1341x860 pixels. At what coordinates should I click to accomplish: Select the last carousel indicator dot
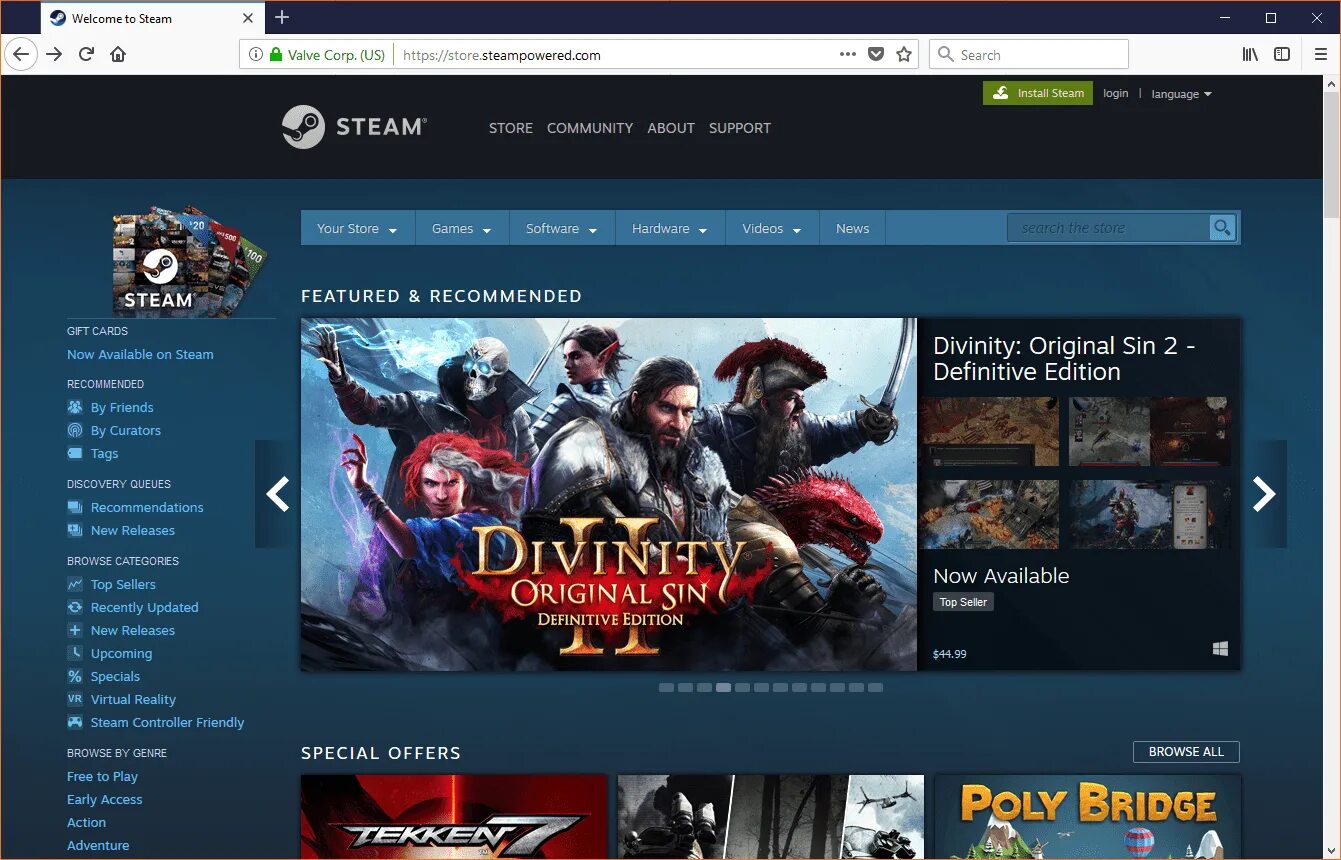[875, 687]
